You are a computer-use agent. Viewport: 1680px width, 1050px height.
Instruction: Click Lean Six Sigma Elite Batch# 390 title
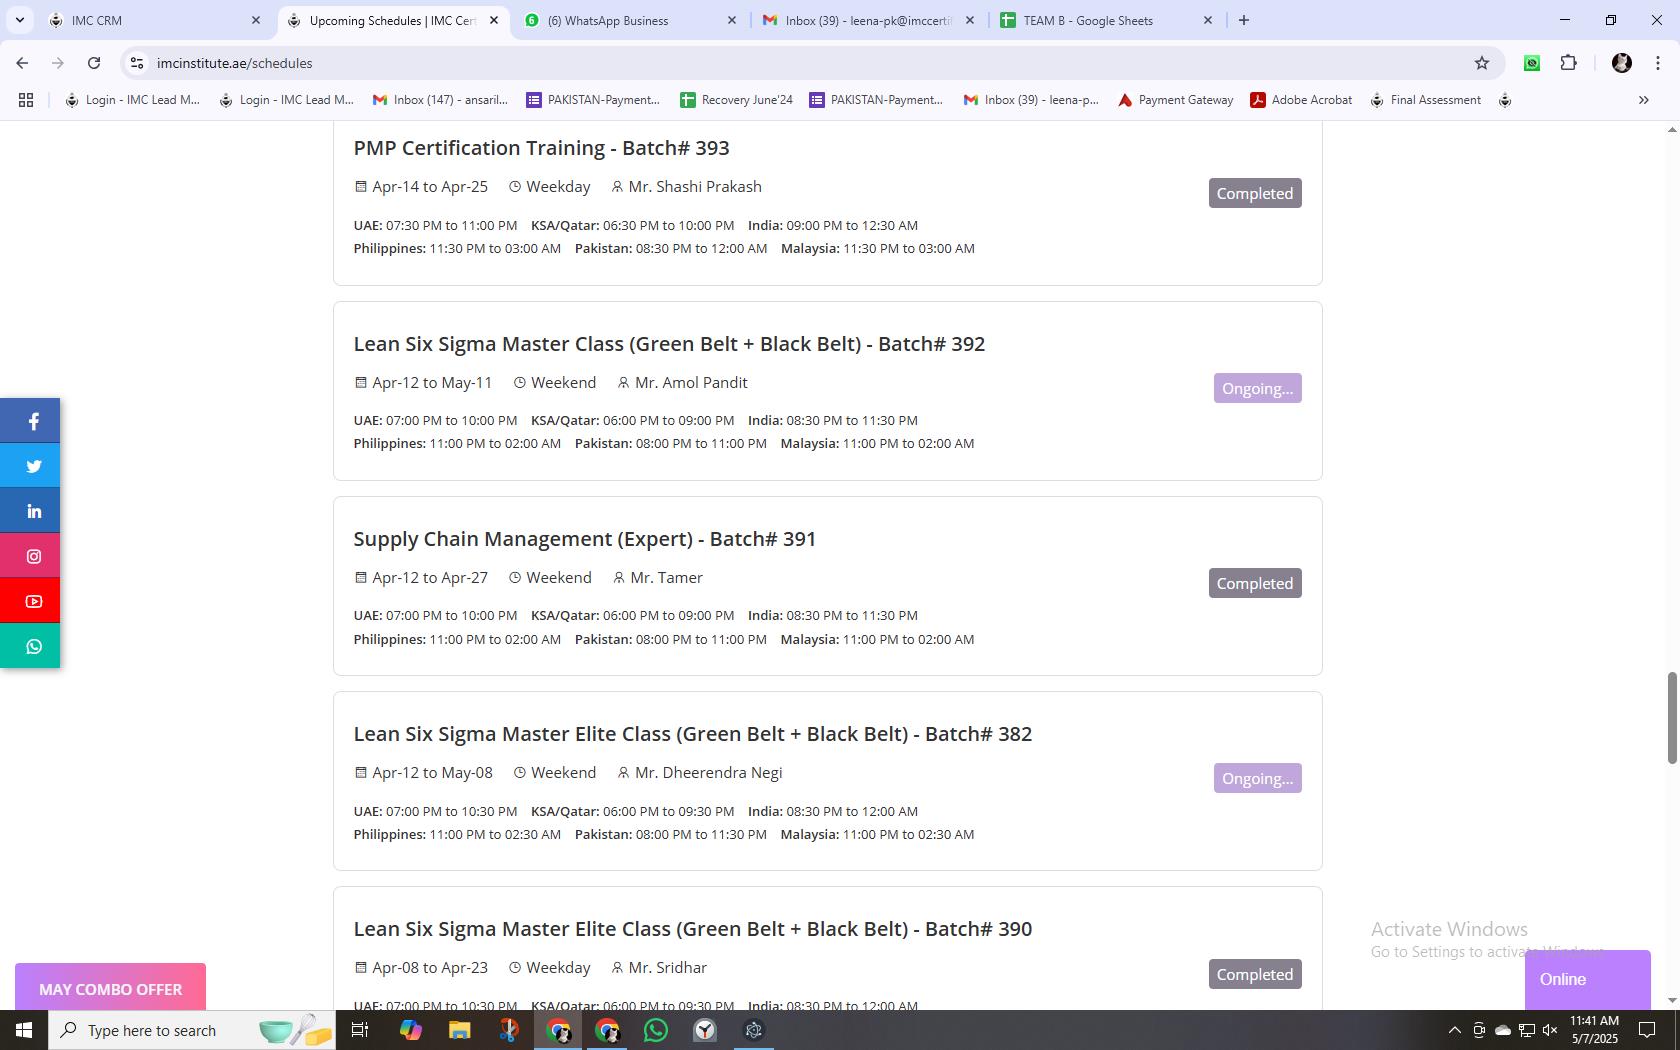tap(692, 929)
